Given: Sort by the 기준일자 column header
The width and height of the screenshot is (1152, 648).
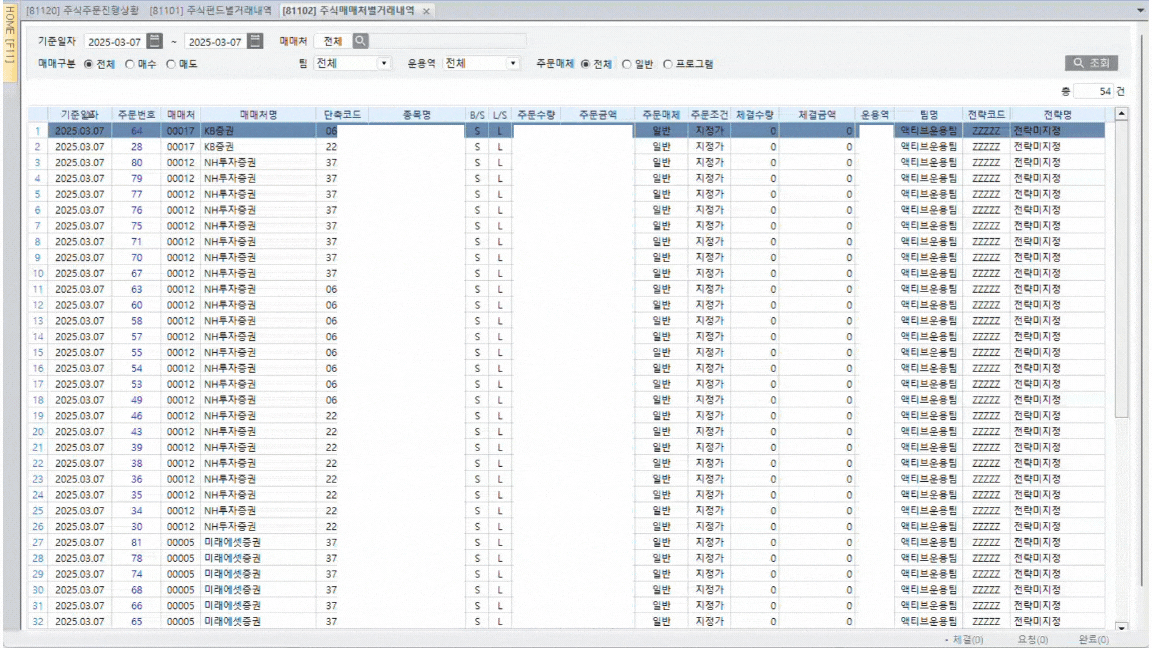Looking at the screenshot, I should 79,115.
